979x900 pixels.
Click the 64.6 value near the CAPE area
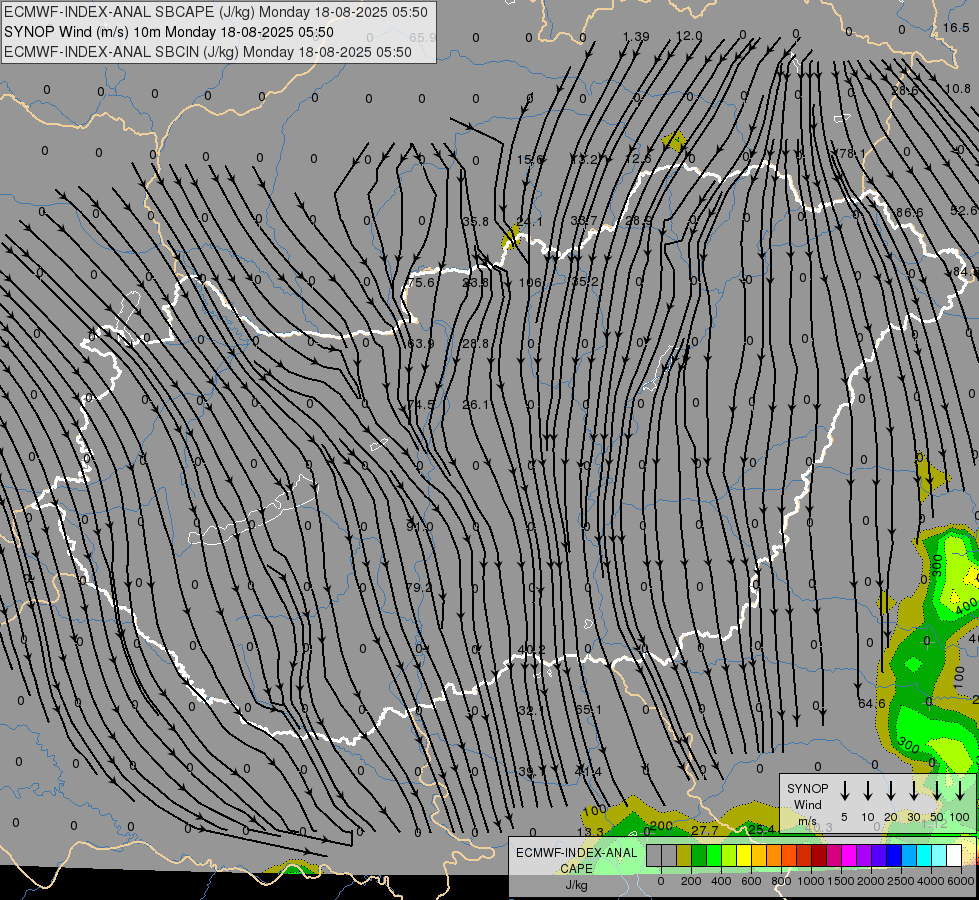pos(872,704)
